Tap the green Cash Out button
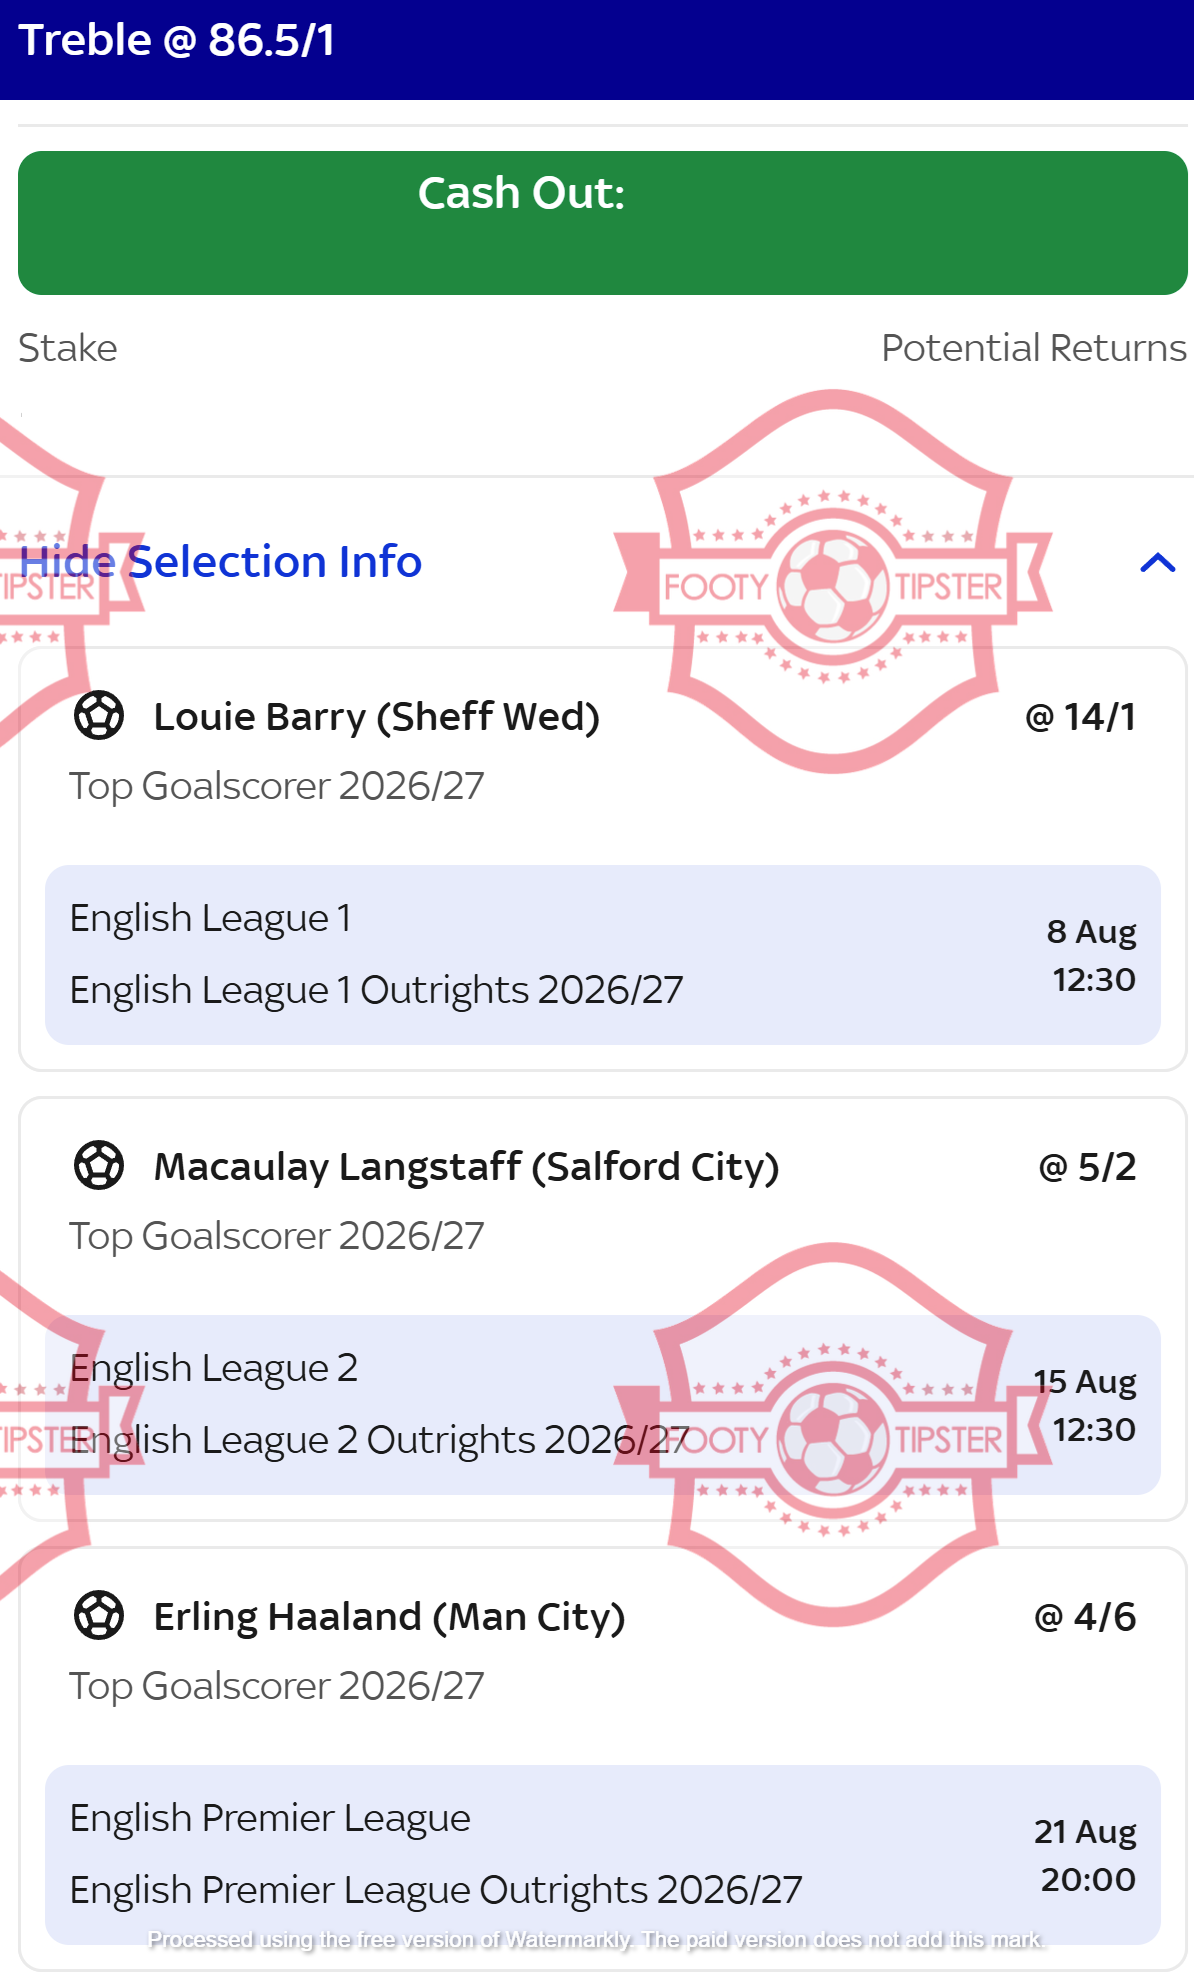The image size is (1194, 1976). click(602, 223)
